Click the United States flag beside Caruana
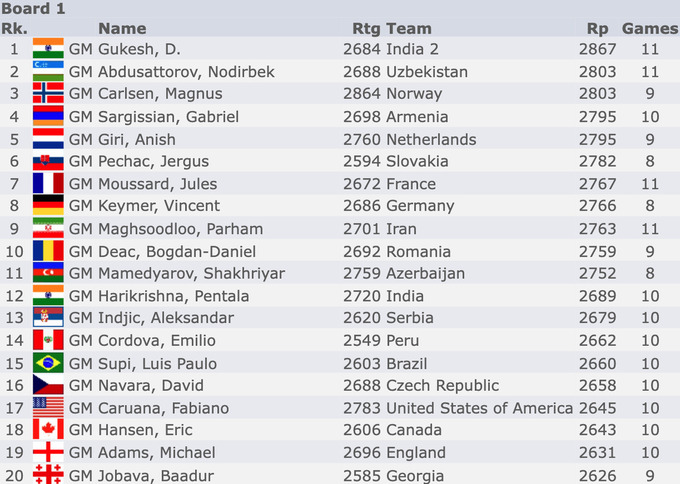Image resolution: width=680 pixels, height=484 pixels. pos(48,407)
